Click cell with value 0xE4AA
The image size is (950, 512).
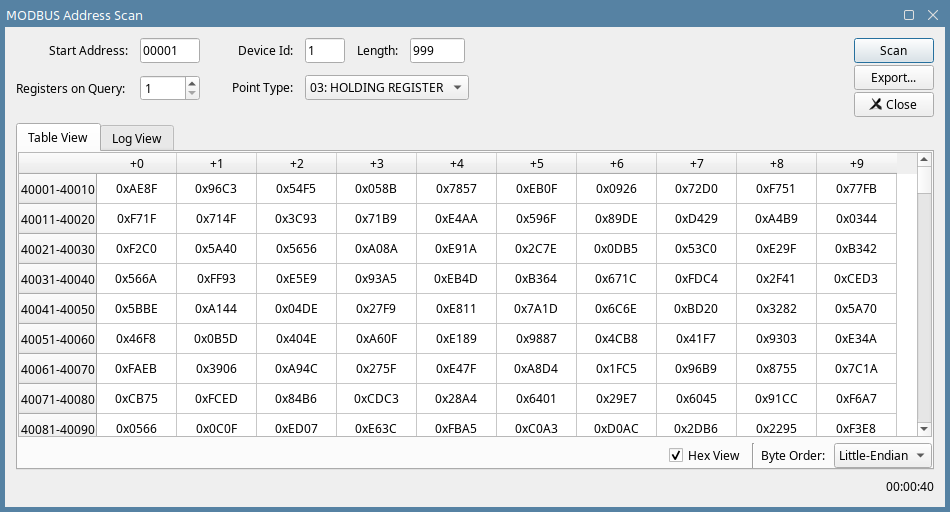[x=457, y=219]
